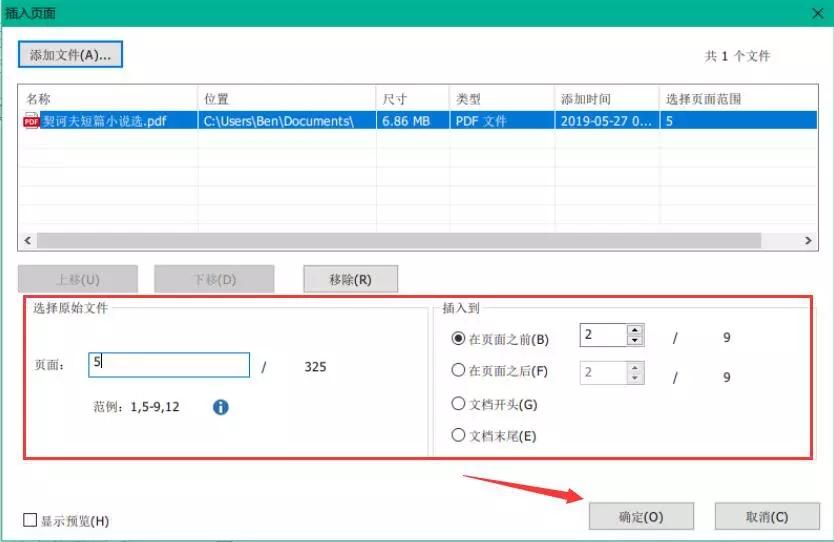This screenshot has width=834, height=542.
Task: Click the PDF file icon in the list
Action: click(31, 121)
